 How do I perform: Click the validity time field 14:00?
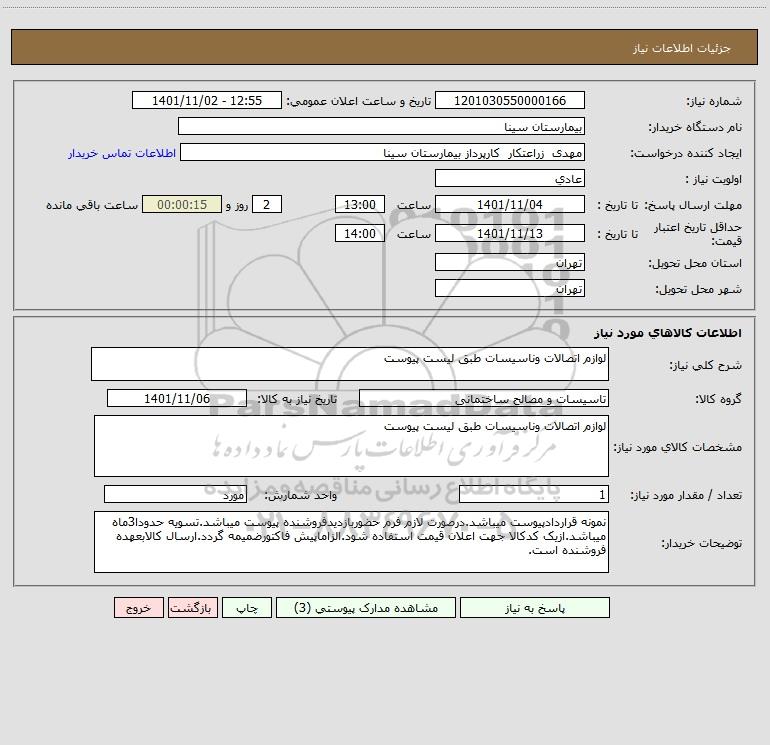tap(359, 233)
